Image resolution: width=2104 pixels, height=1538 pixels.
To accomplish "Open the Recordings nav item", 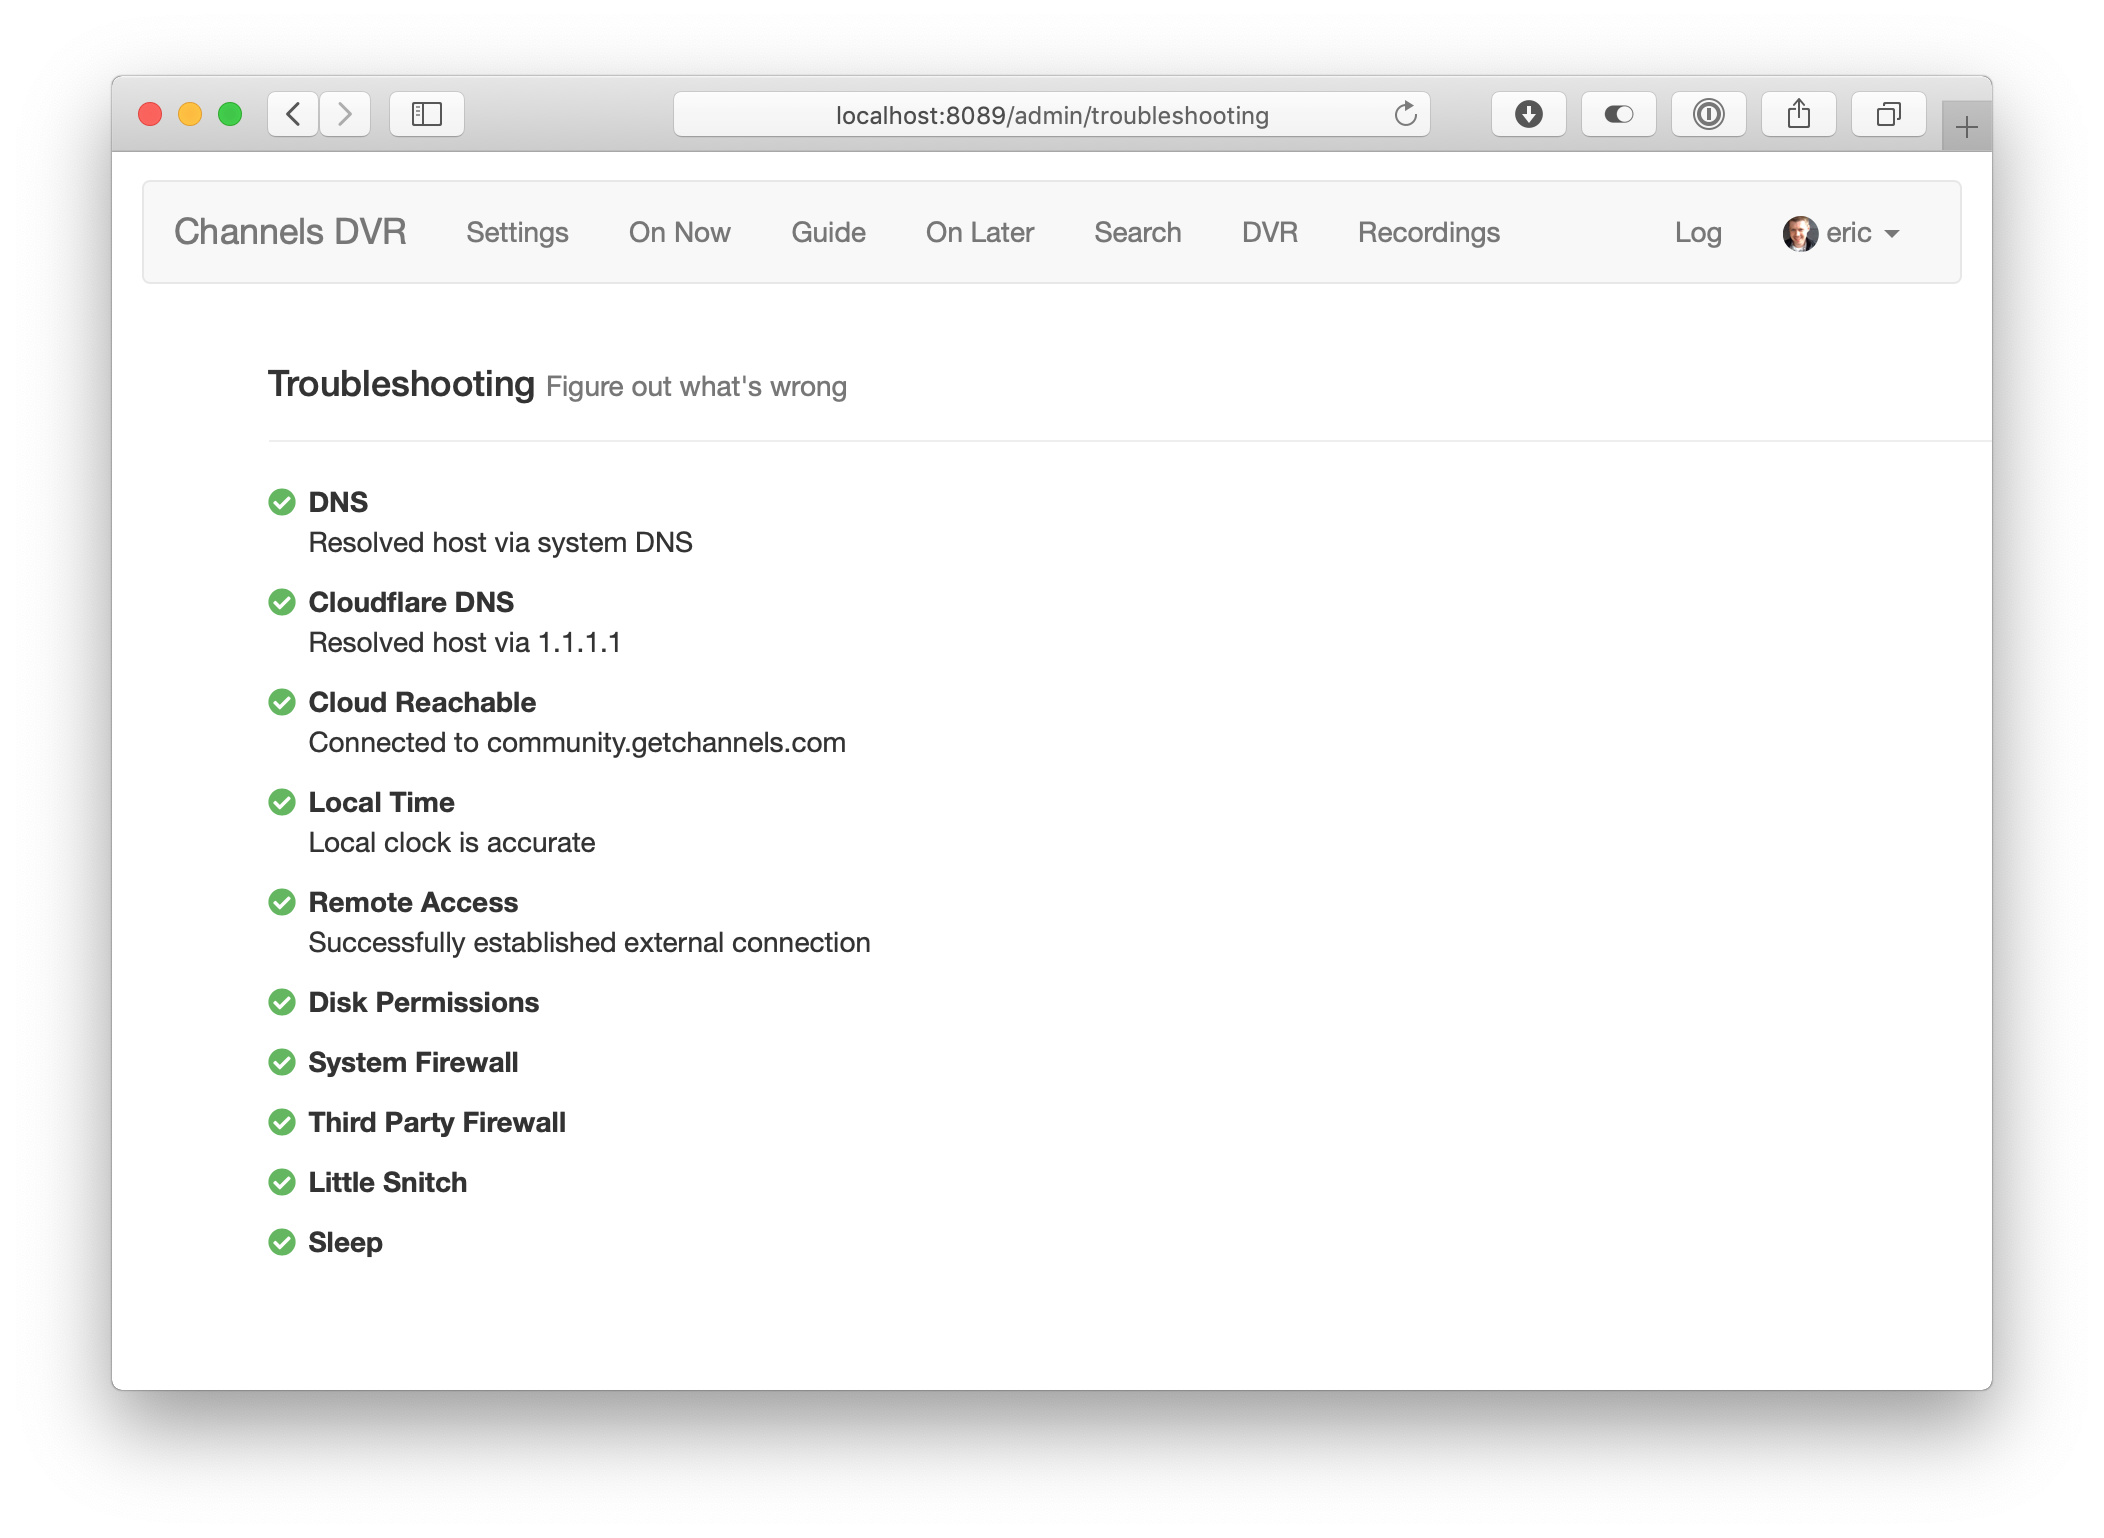I will point(1428,233).
